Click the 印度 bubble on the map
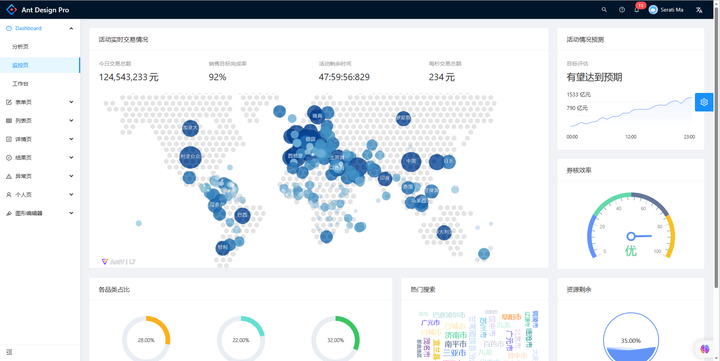Image resolution: width=720 pixels, height=361 pixels. [x=385, y=179]
